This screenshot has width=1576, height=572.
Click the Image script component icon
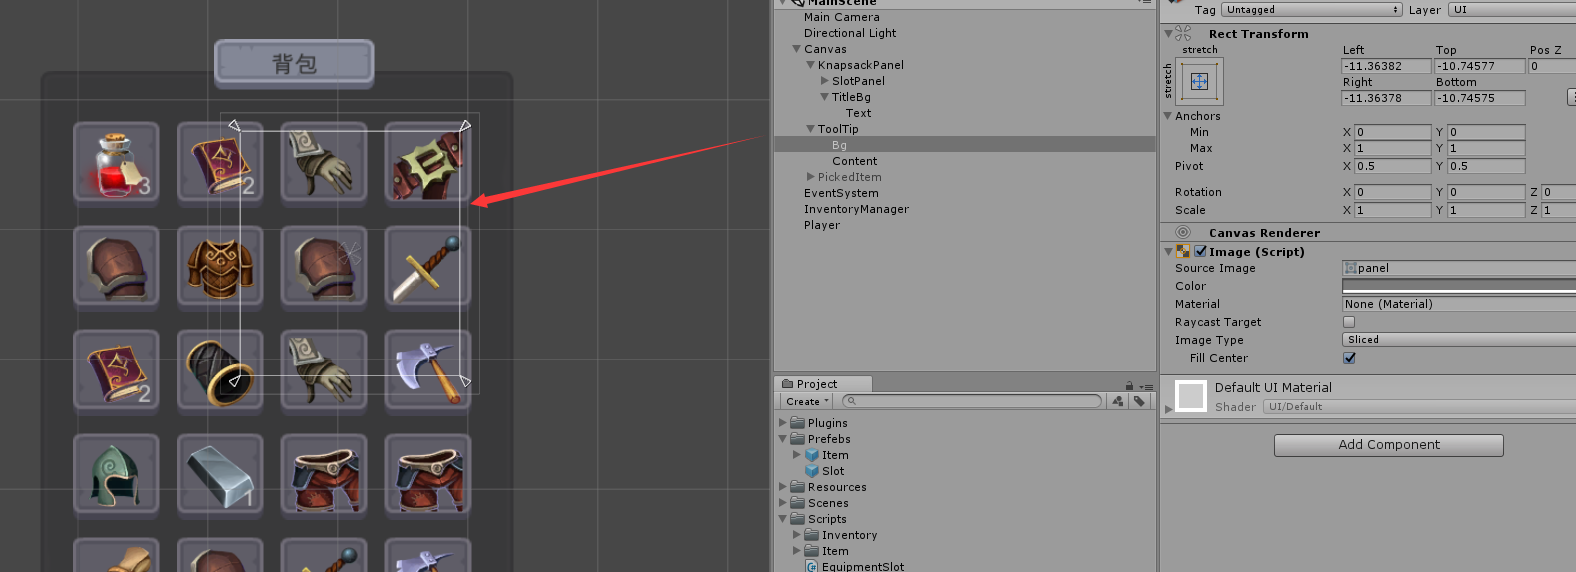[1183, 251]
